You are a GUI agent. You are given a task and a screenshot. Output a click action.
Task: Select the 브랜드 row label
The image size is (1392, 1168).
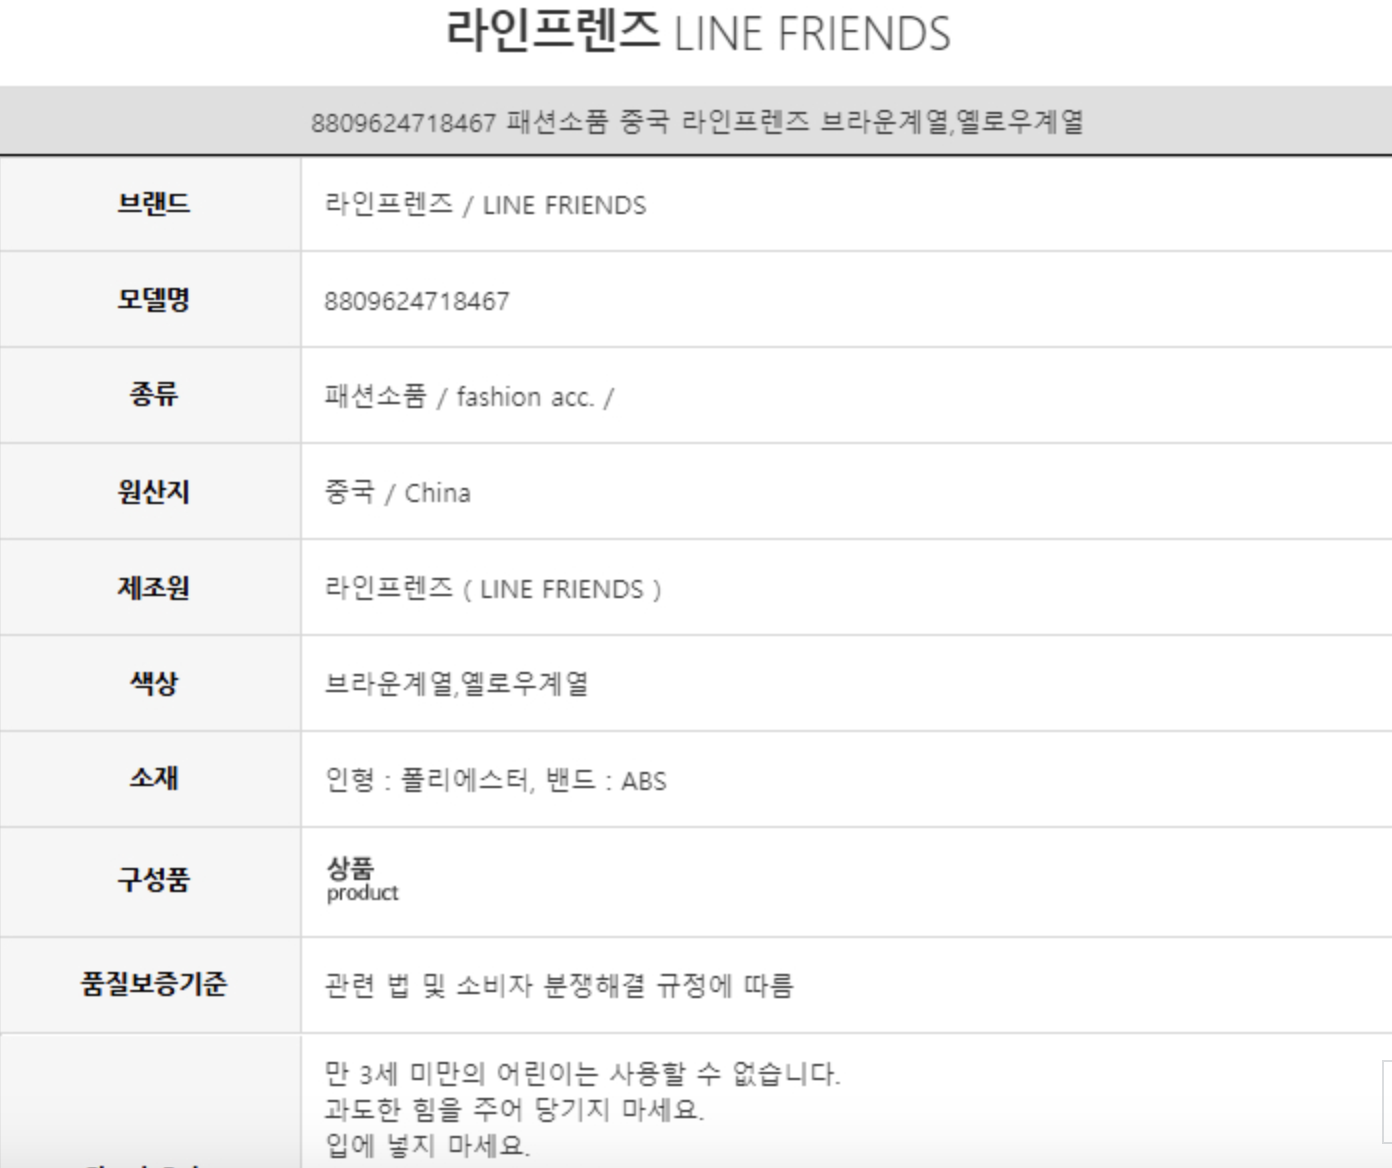coord(153,204)
